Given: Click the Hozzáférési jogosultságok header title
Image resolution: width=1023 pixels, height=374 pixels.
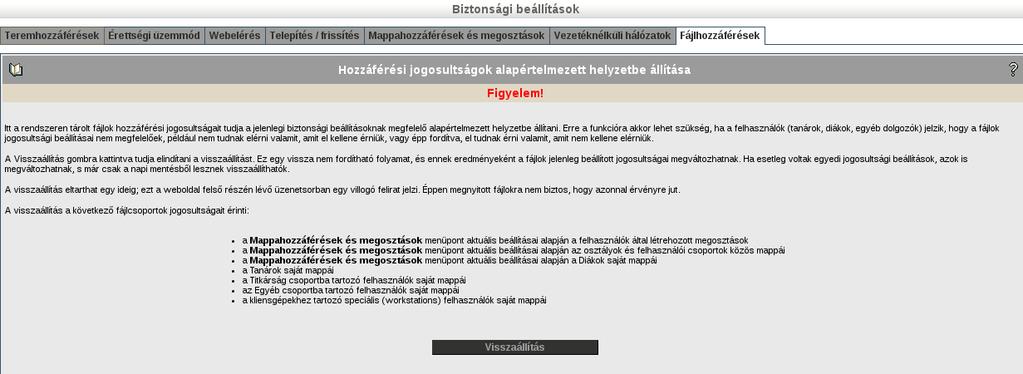Looking at the screenshot, I should [x=514, y=70].
